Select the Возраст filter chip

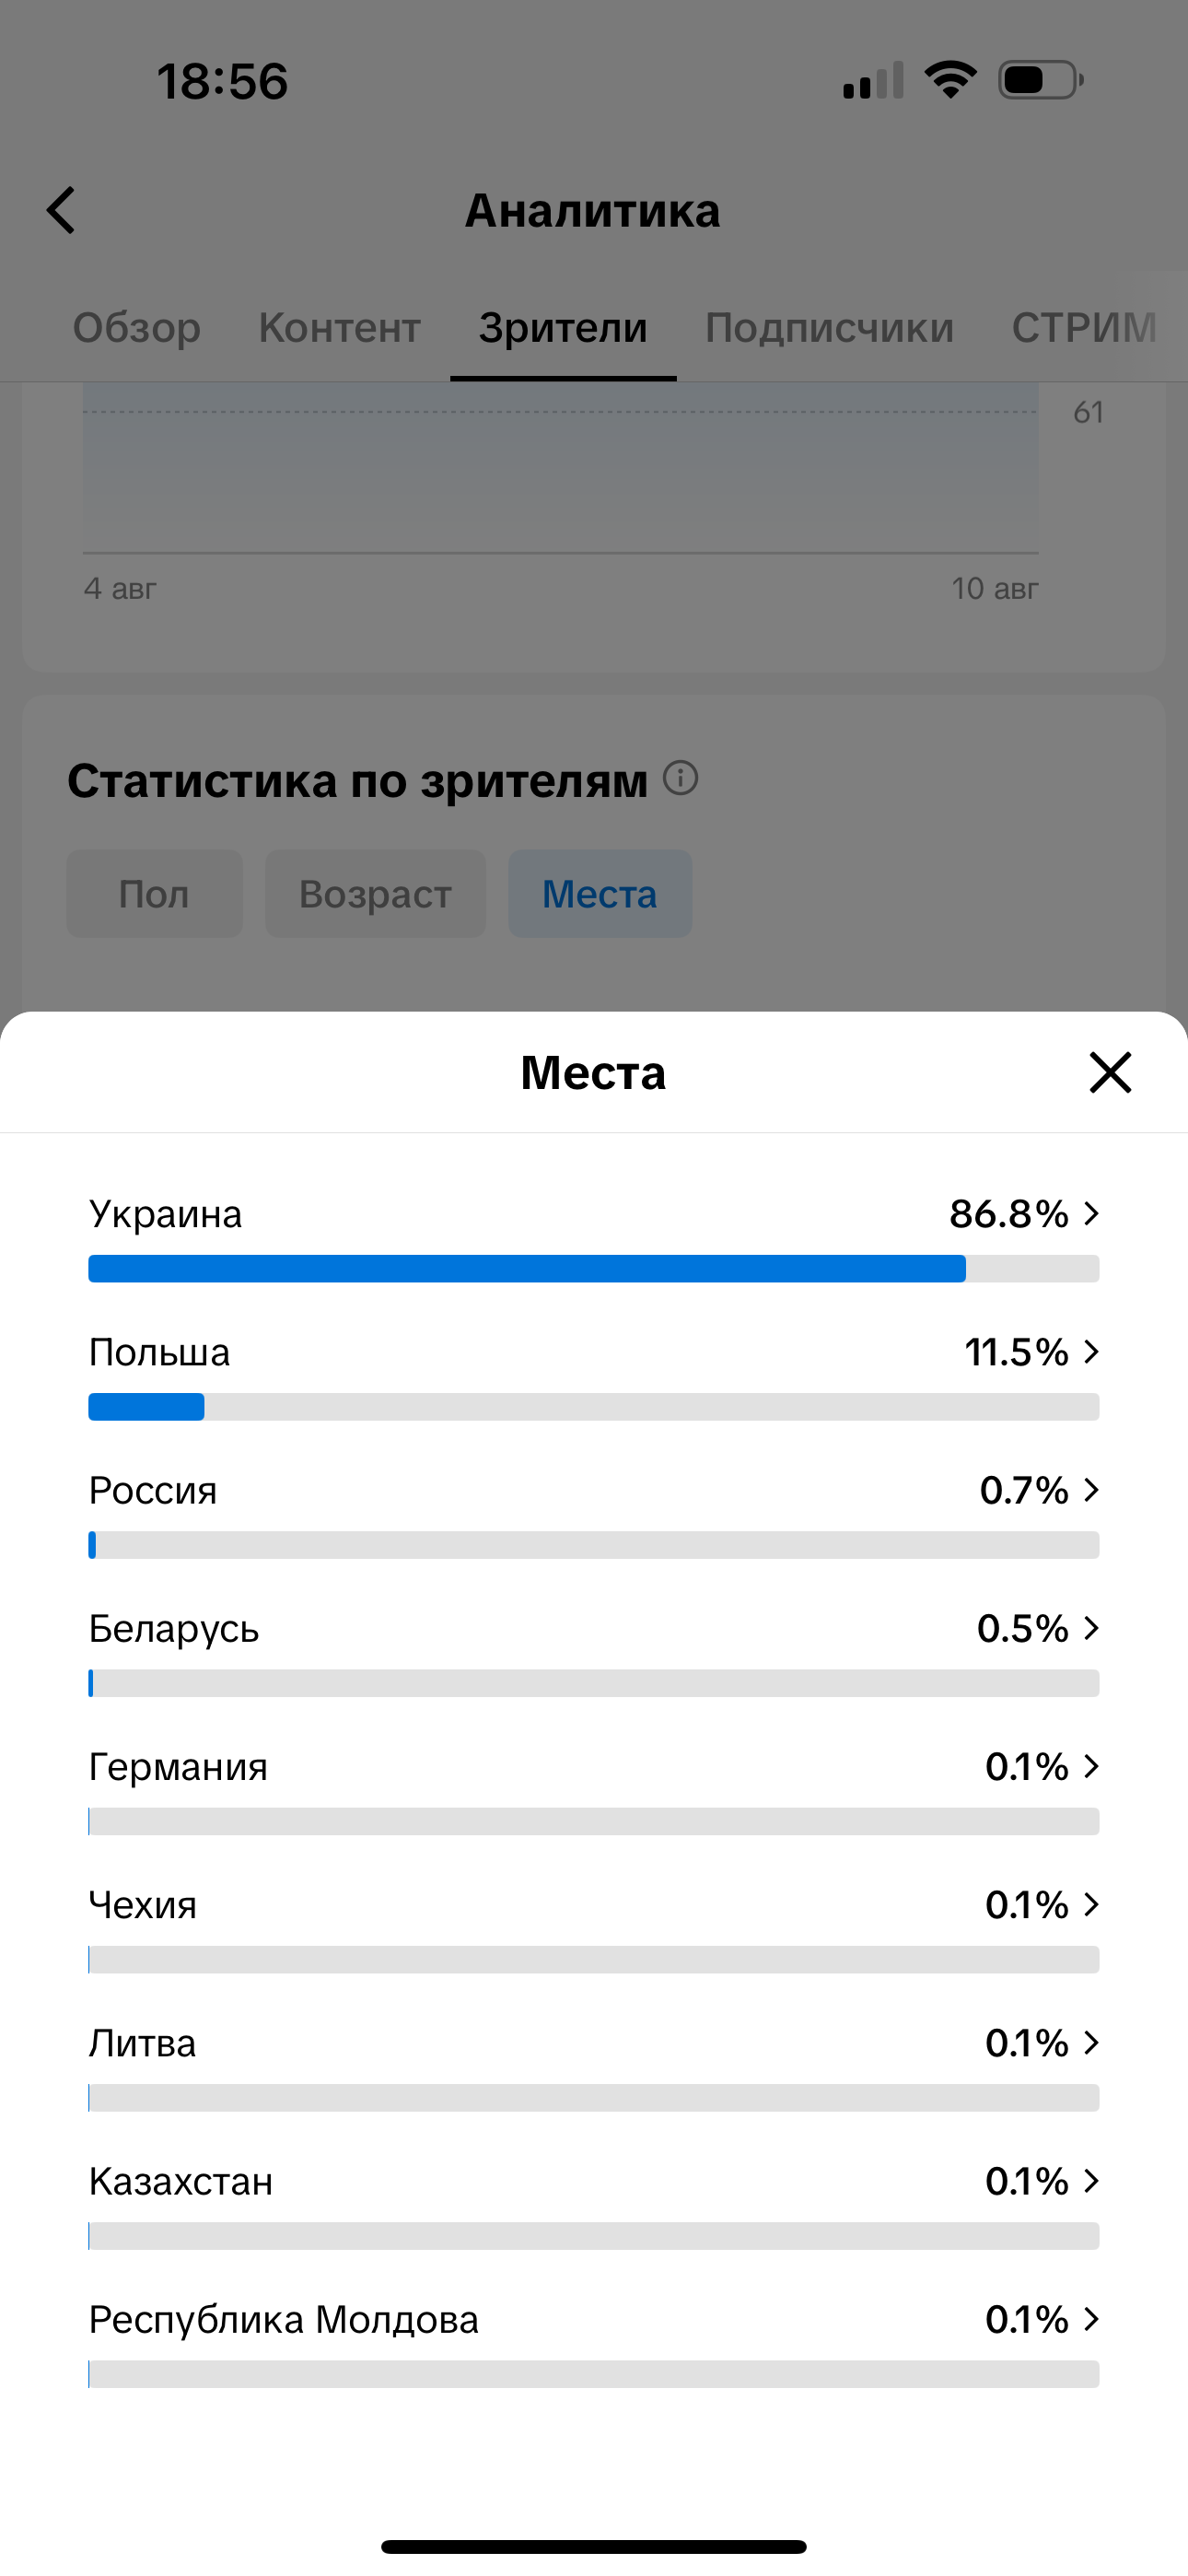click(375, 894)
